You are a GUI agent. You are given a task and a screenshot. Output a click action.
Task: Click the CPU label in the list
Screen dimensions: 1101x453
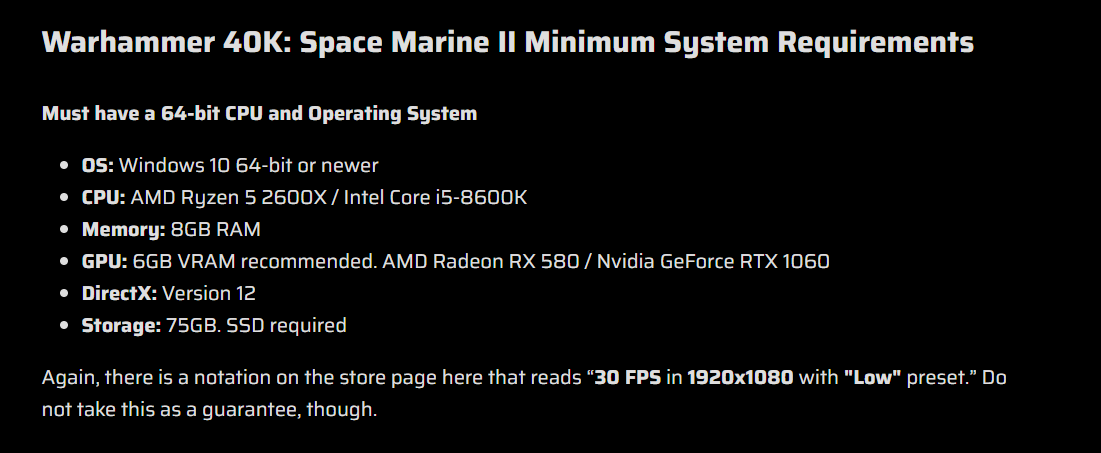(x=104, y=197)
